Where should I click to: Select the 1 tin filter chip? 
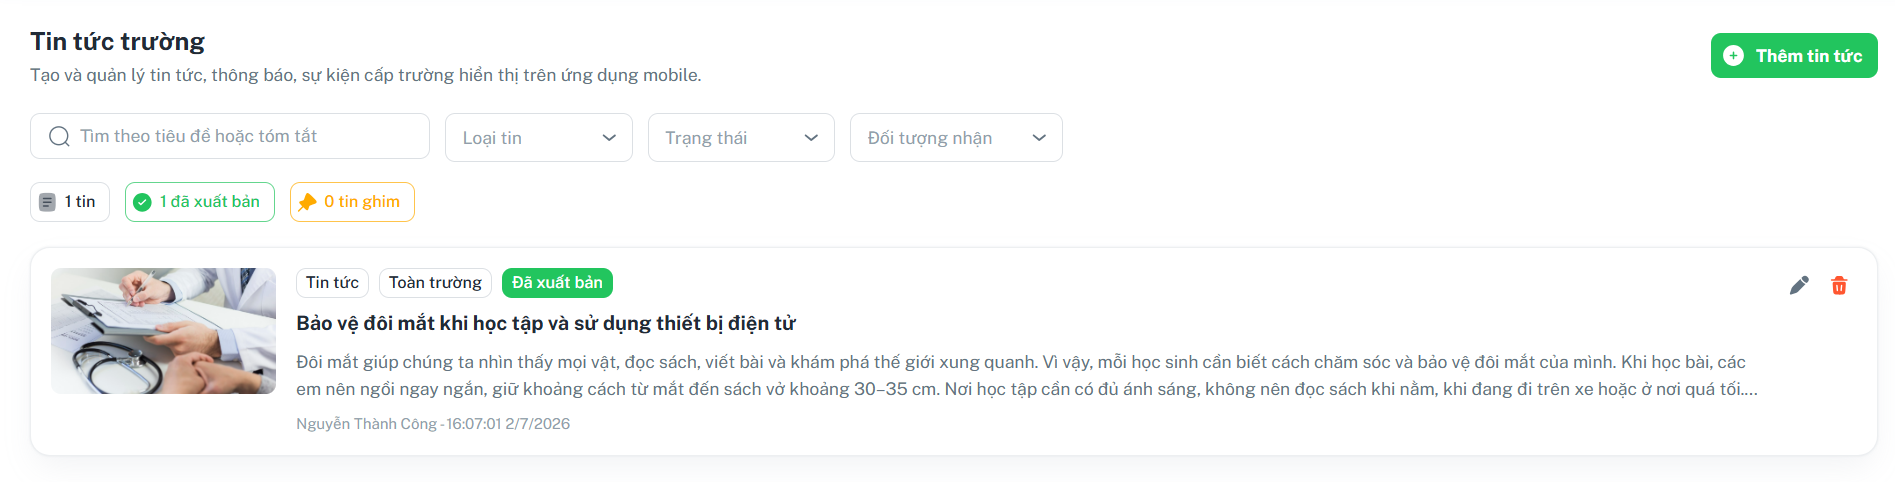70,202
